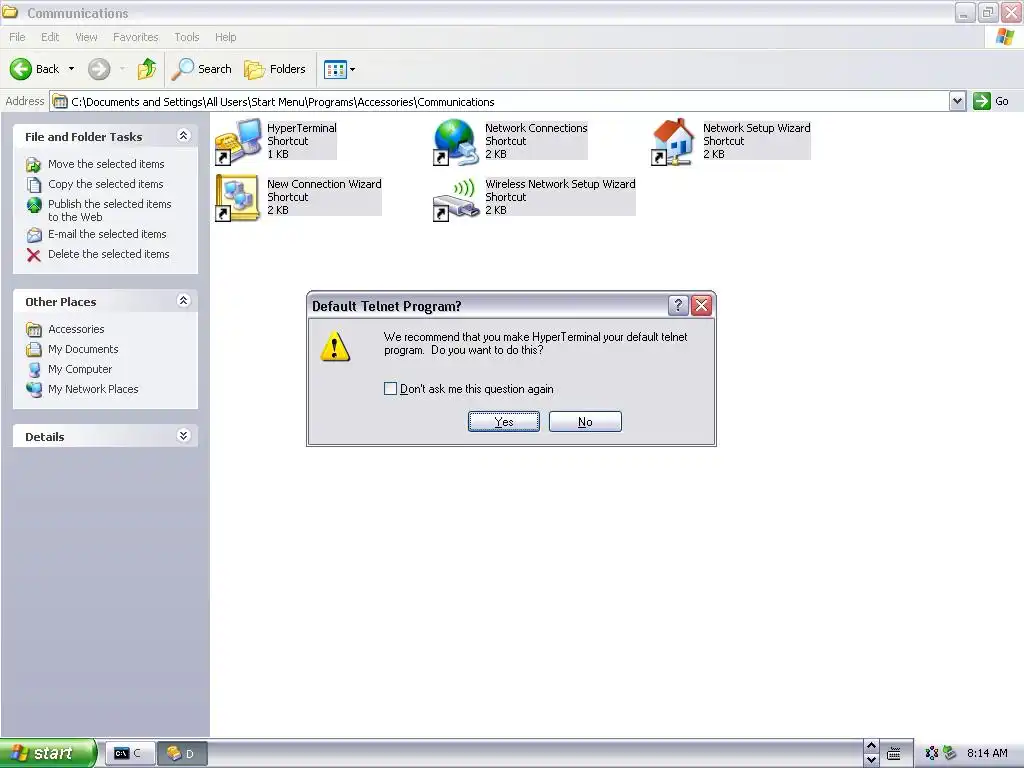Click the Wireless Network Setup Wizard name
1024x768 pixels.
pyautogui.click(x=560, y=184)
